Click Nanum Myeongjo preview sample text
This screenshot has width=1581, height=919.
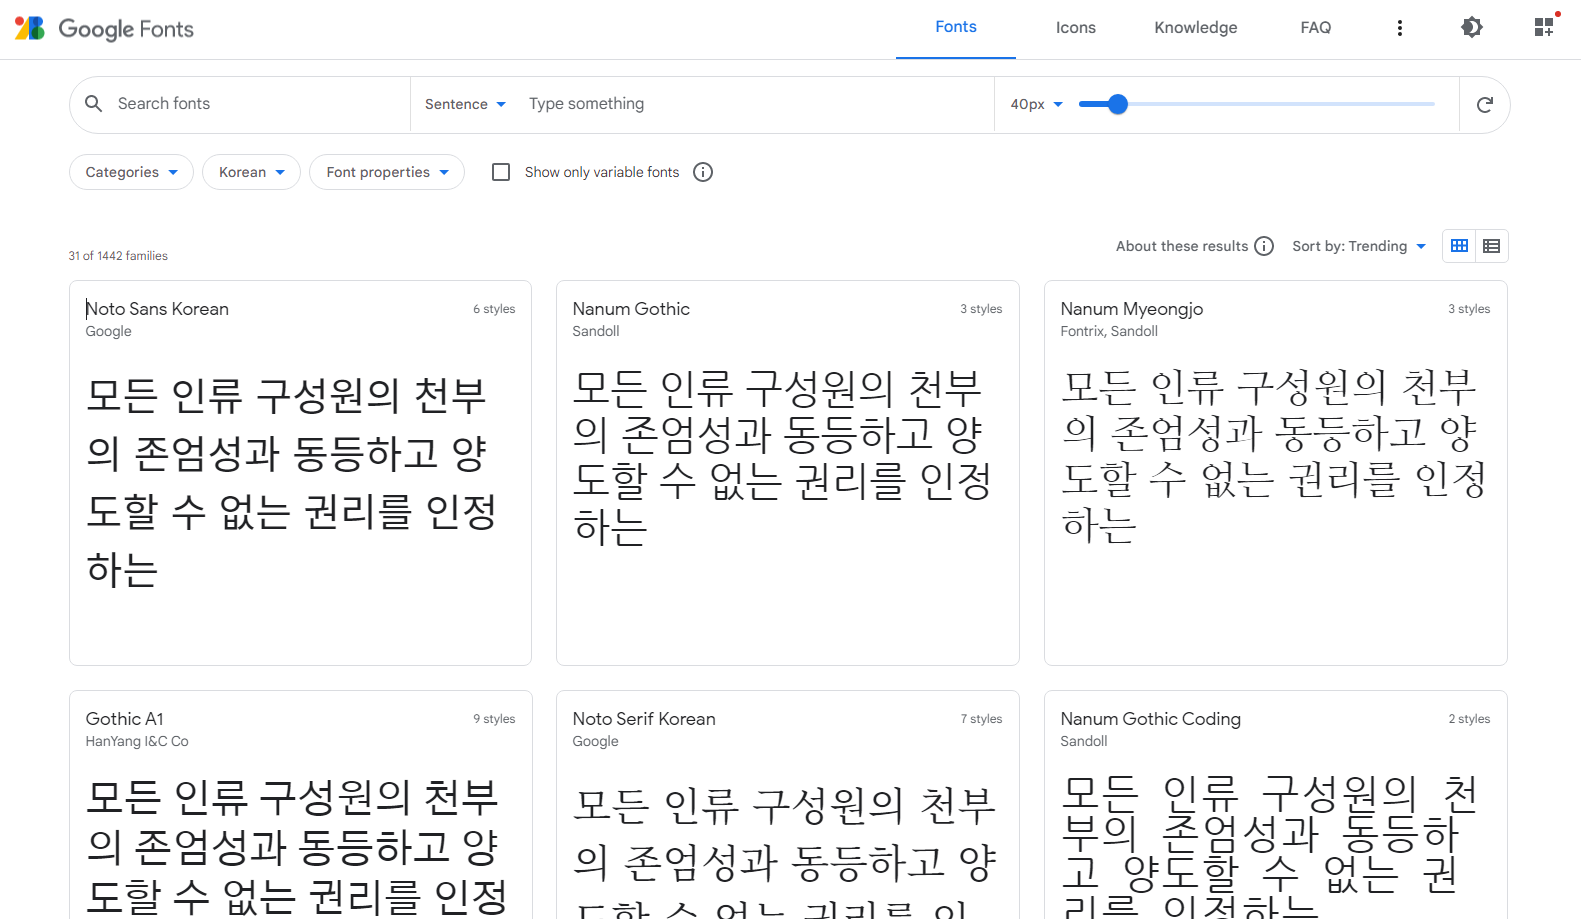1273,456
